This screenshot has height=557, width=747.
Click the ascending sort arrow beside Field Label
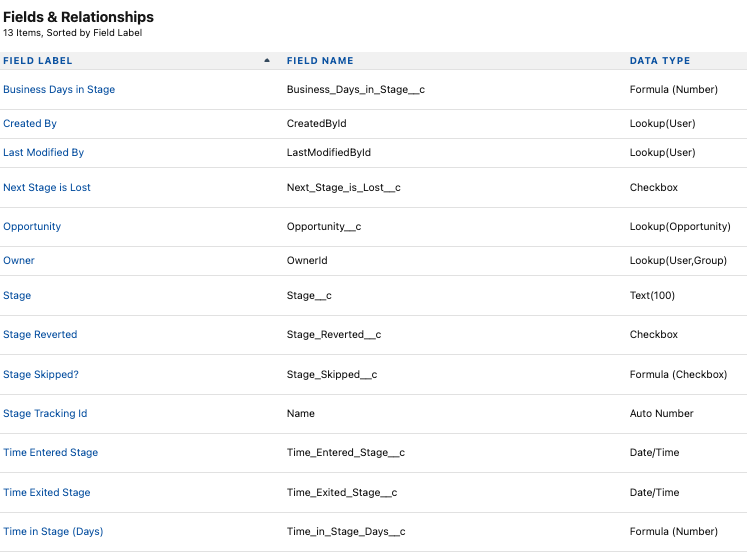coord(267,61)
